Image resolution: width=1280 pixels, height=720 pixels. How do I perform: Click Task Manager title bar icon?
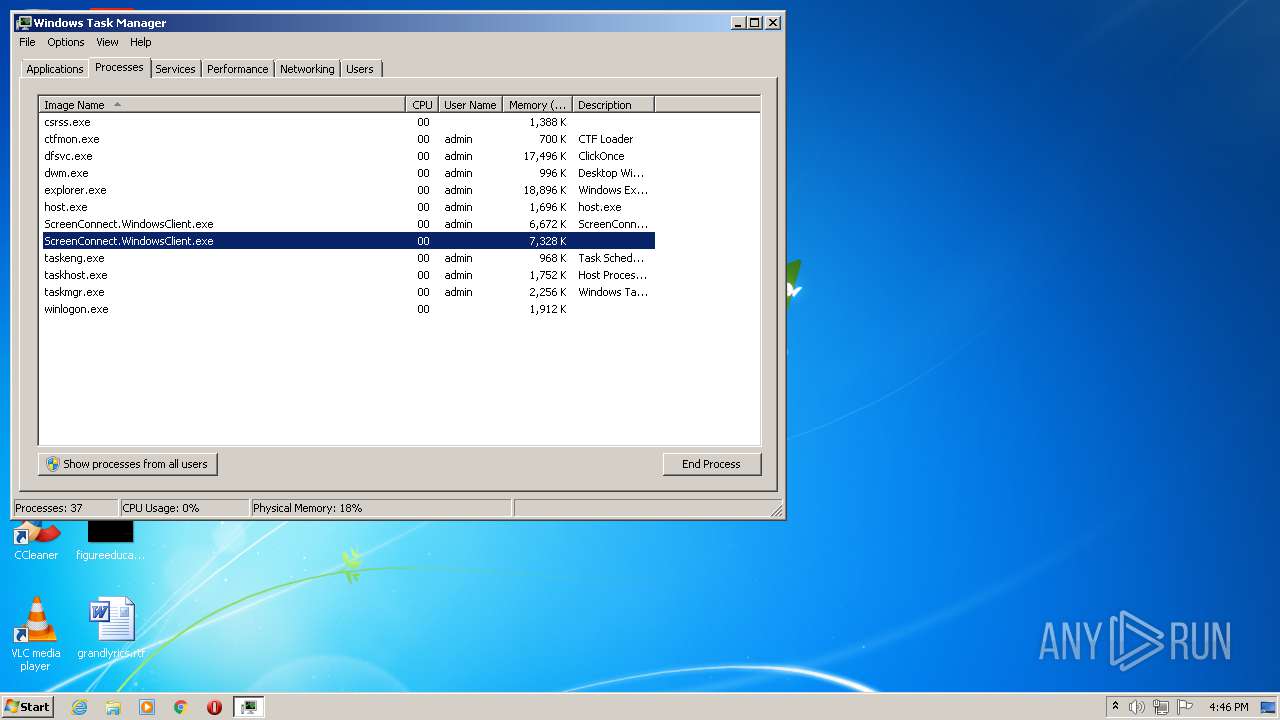(x=24, y=22)
